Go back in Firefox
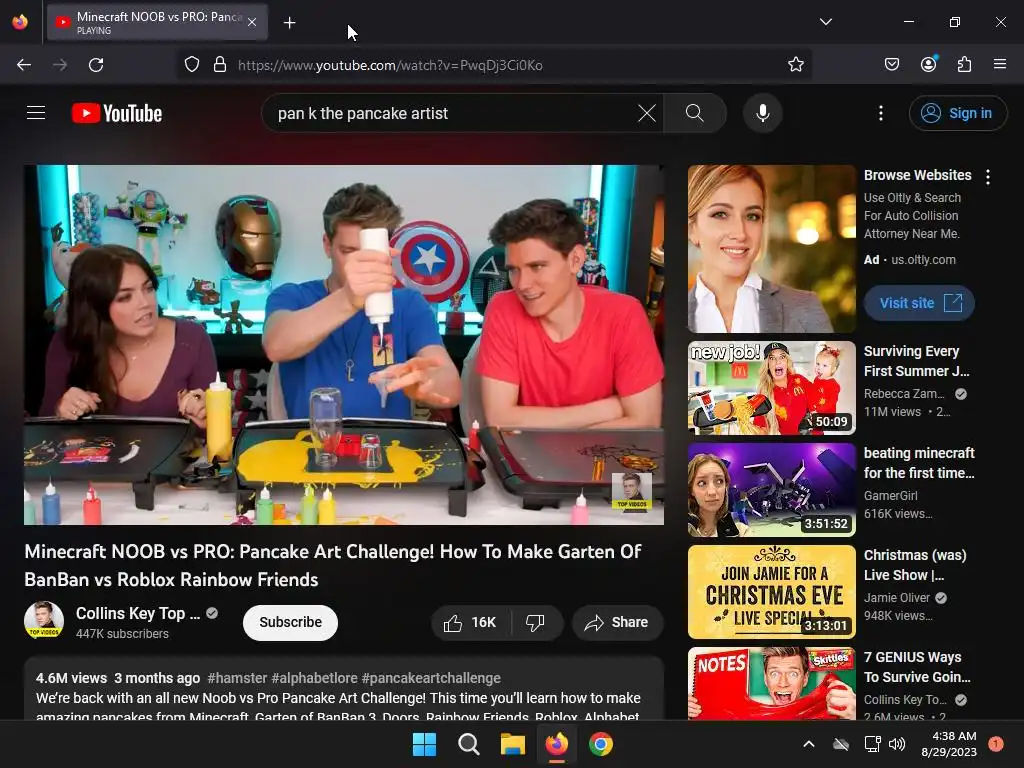Screen dimensions: 1024x768 [x=24, y=65]
